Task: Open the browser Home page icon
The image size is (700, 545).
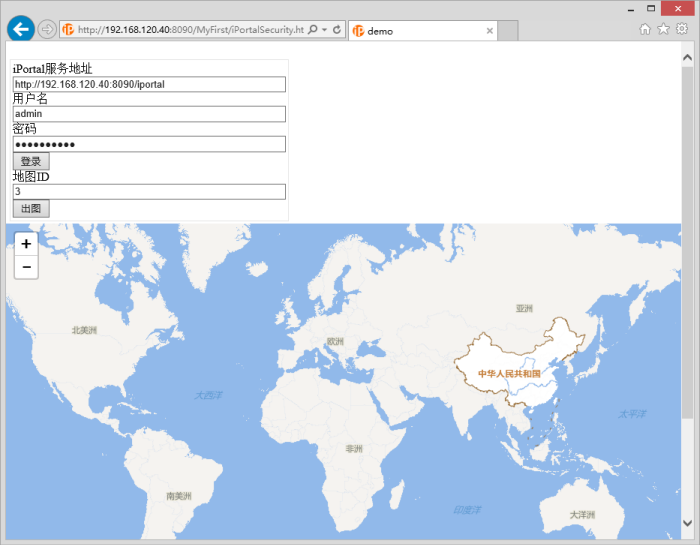Action: (x=645, y=29)
